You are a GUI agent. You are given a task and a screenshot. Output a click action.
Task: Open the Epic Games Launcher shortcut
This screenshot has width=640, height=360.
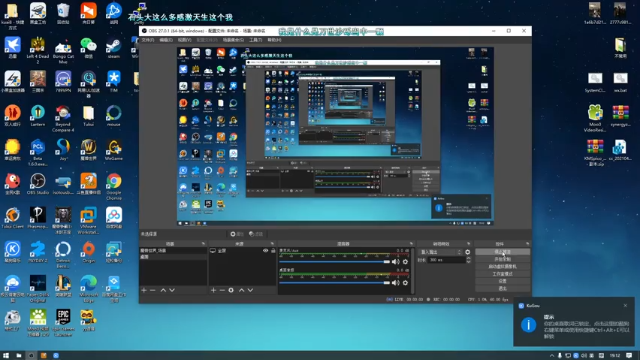coord(63,322)
